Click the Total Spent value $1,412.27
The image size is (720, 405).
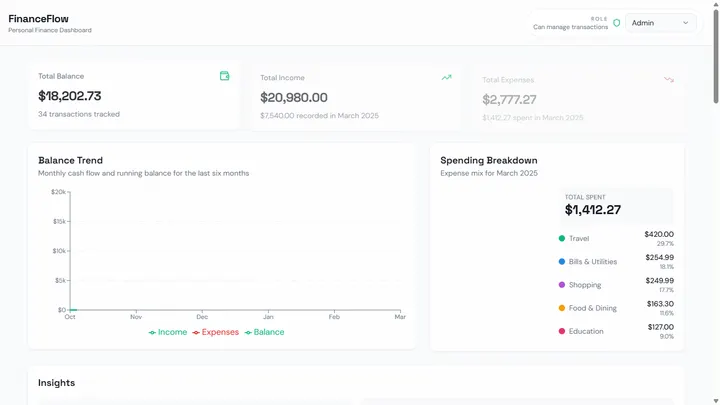(593, 210)
